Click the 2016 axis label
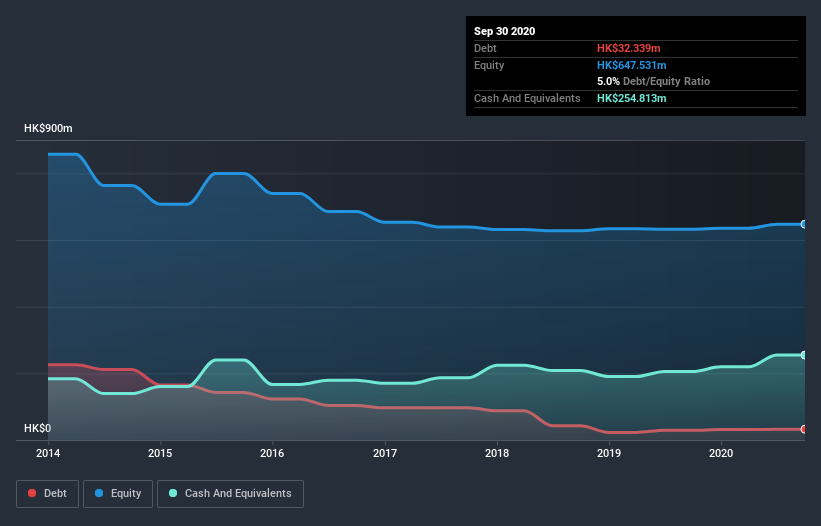This screenshot has width=821, height=526. (272, 453)
